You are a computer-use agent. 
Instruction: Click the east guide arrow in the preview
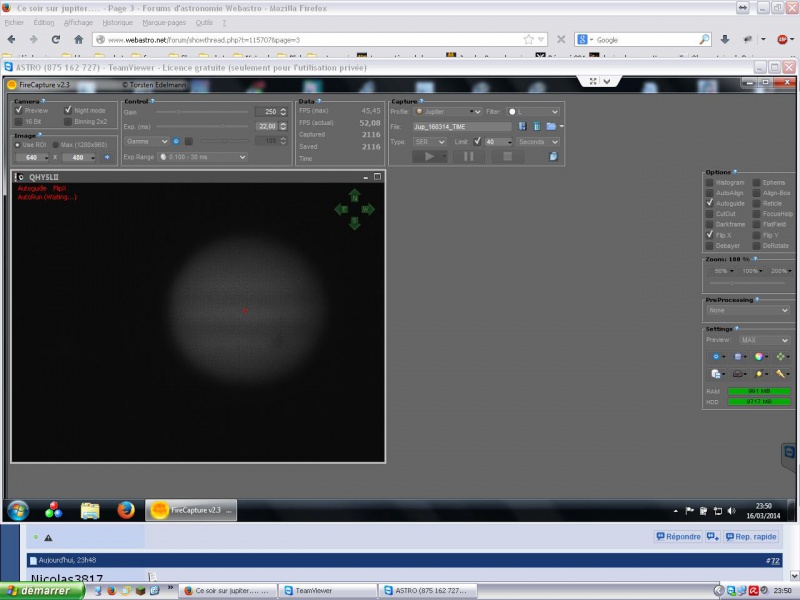coord(341,209)
